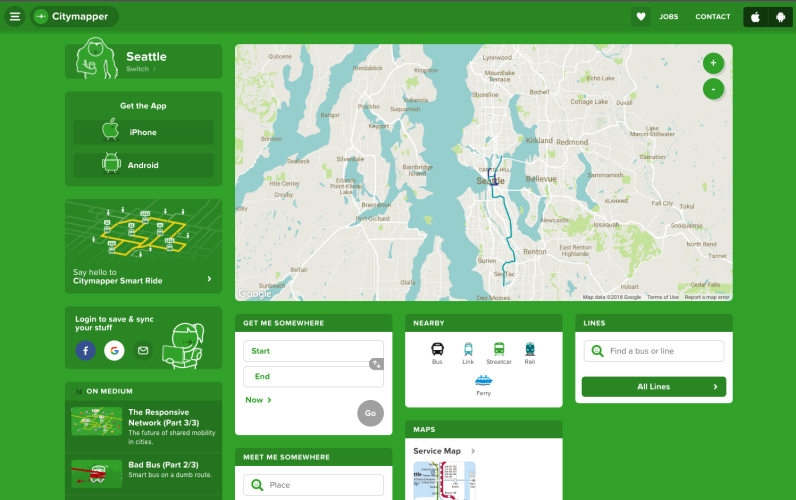The width and height of the screenshot is (796, 500).
Task: Login with Google icon
Action: [x=114, y=350]
